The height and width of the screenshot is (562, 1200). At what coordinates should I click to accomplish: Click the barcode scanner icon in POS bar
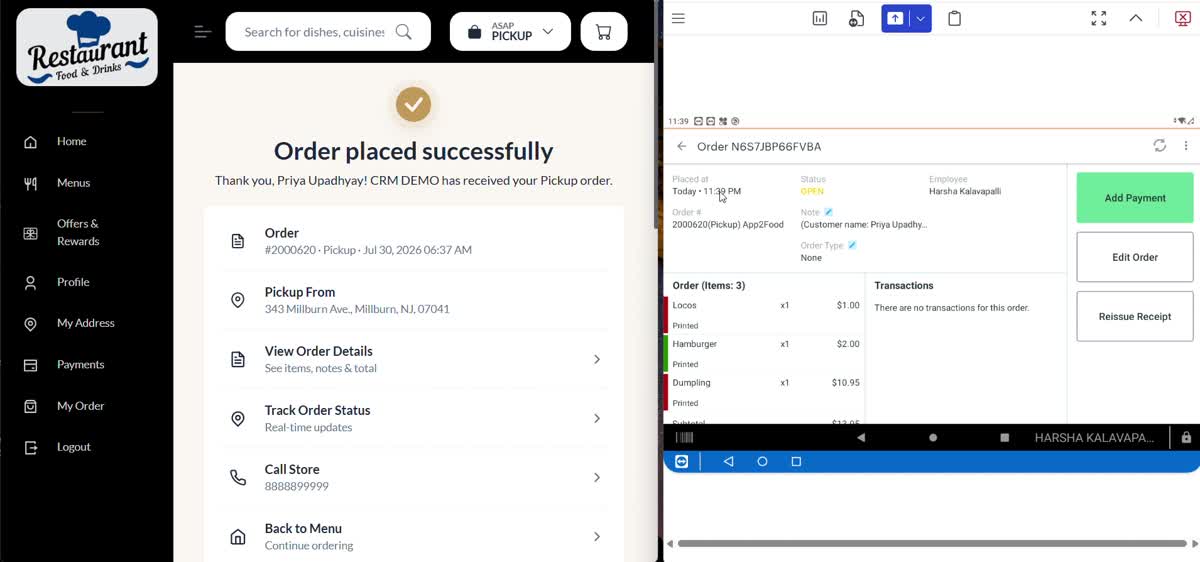[x=685, y=438]
